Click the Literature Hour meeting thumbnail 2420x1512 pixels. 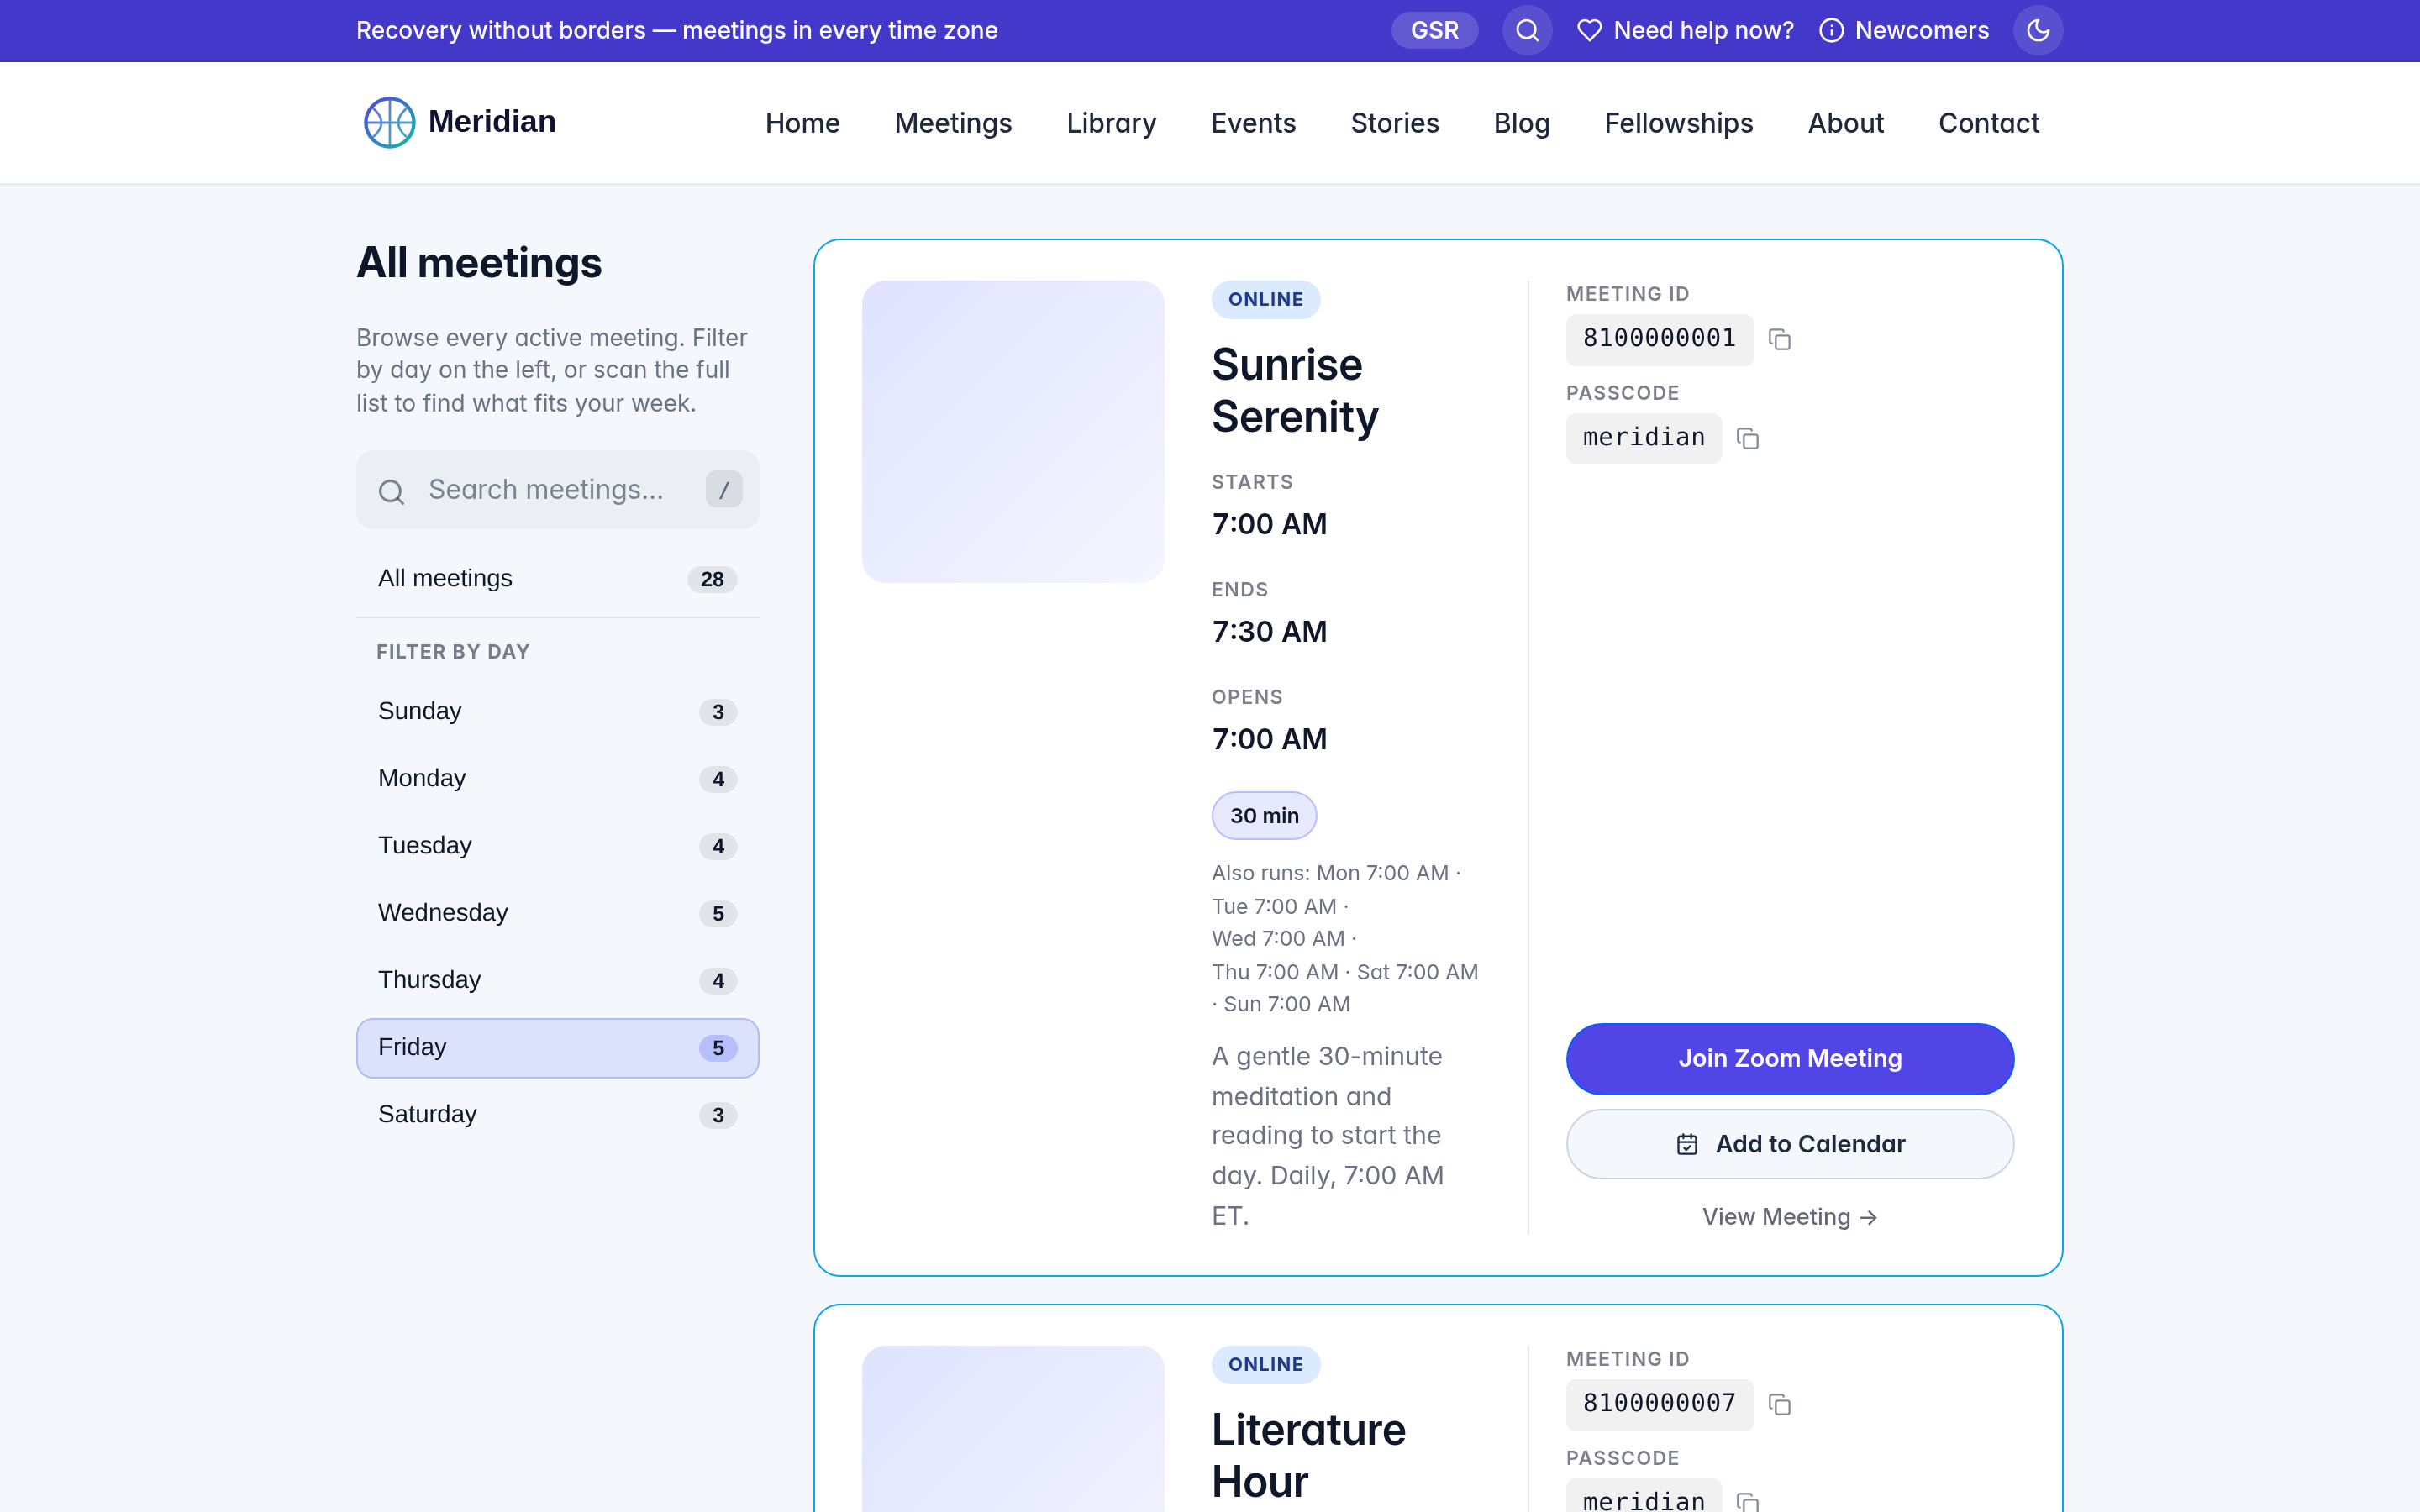point(1012,1429)
